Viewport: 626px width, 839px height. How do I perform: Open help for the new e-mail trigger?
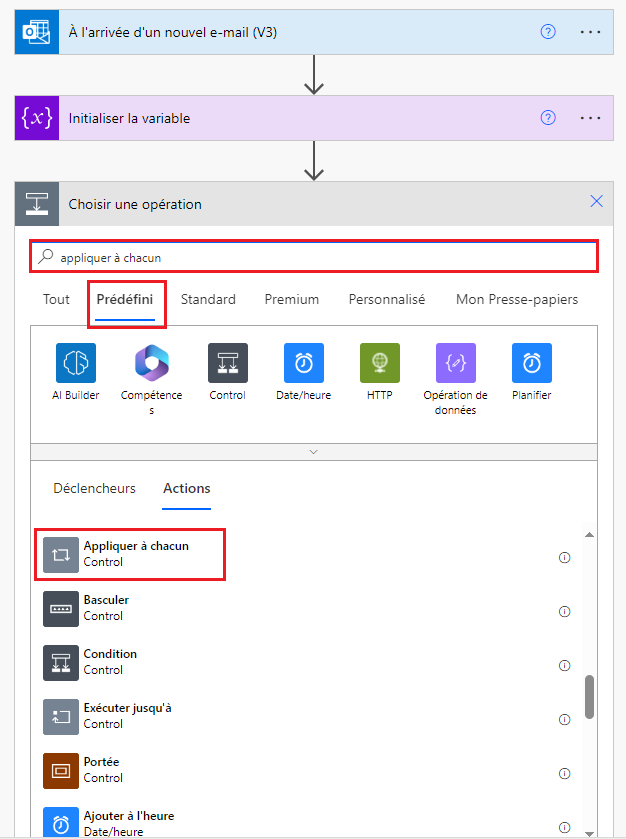548,32
